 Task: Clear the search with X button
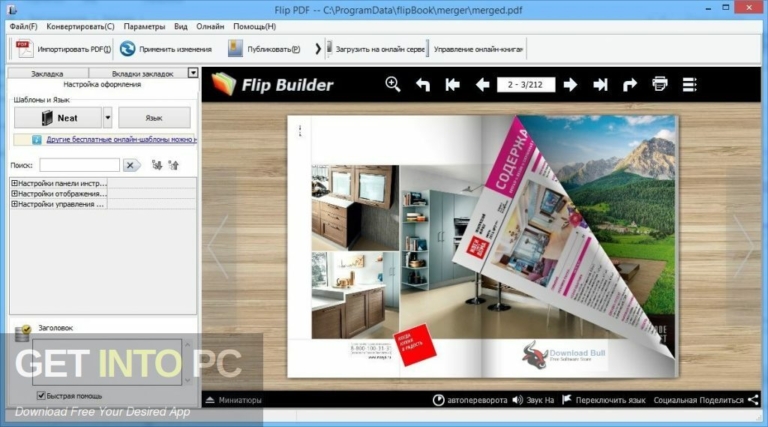131,165
